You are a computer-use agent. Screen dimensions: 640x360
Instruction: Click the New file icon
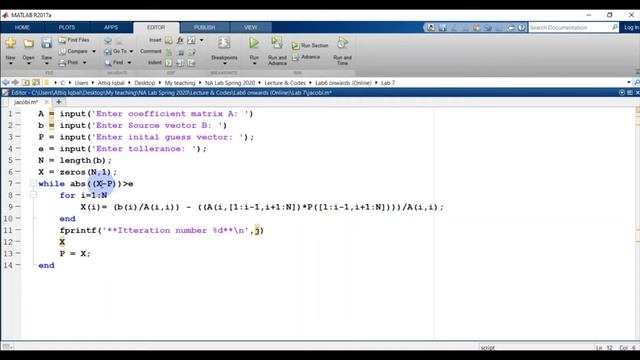(x=11, y=43)
